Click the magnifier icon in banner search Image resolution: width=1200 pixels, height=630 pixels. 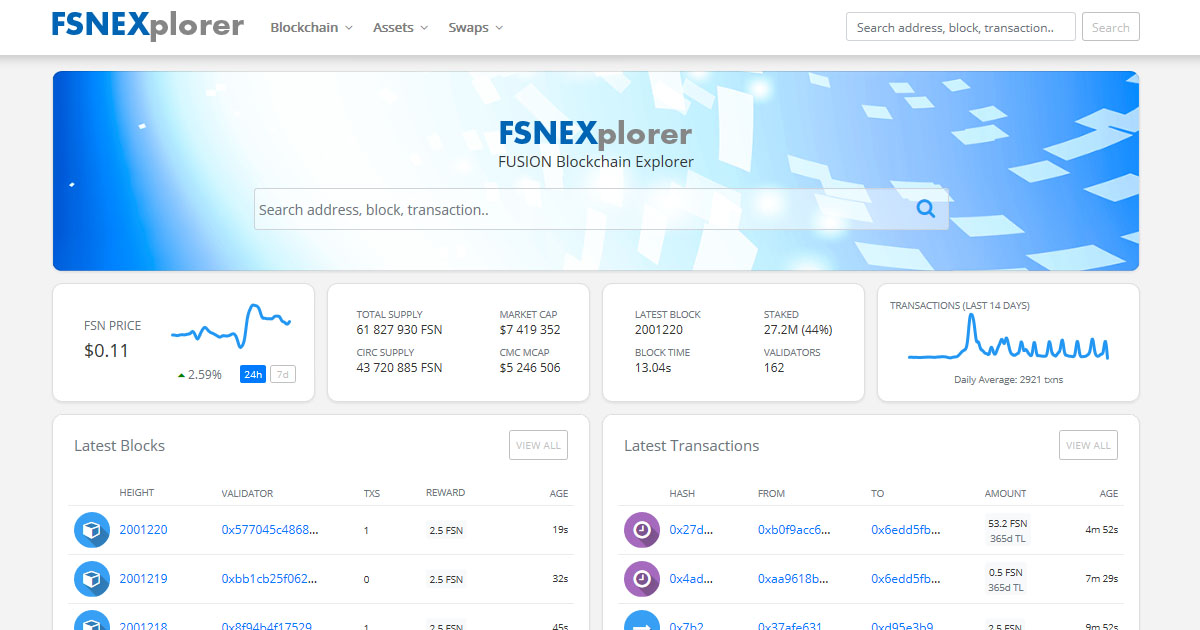coord(926,209)
